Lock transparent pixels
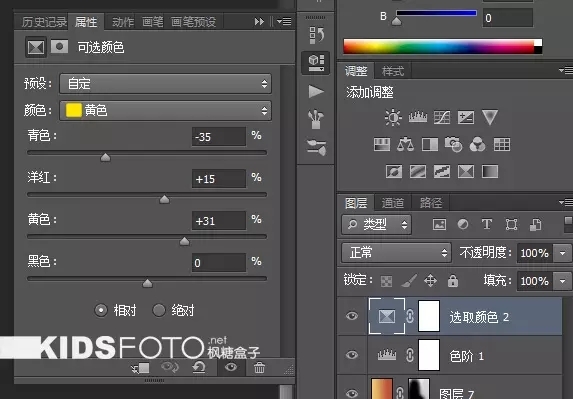The height and width of the screenshot is (399, 573). click(x=386, y=281)
